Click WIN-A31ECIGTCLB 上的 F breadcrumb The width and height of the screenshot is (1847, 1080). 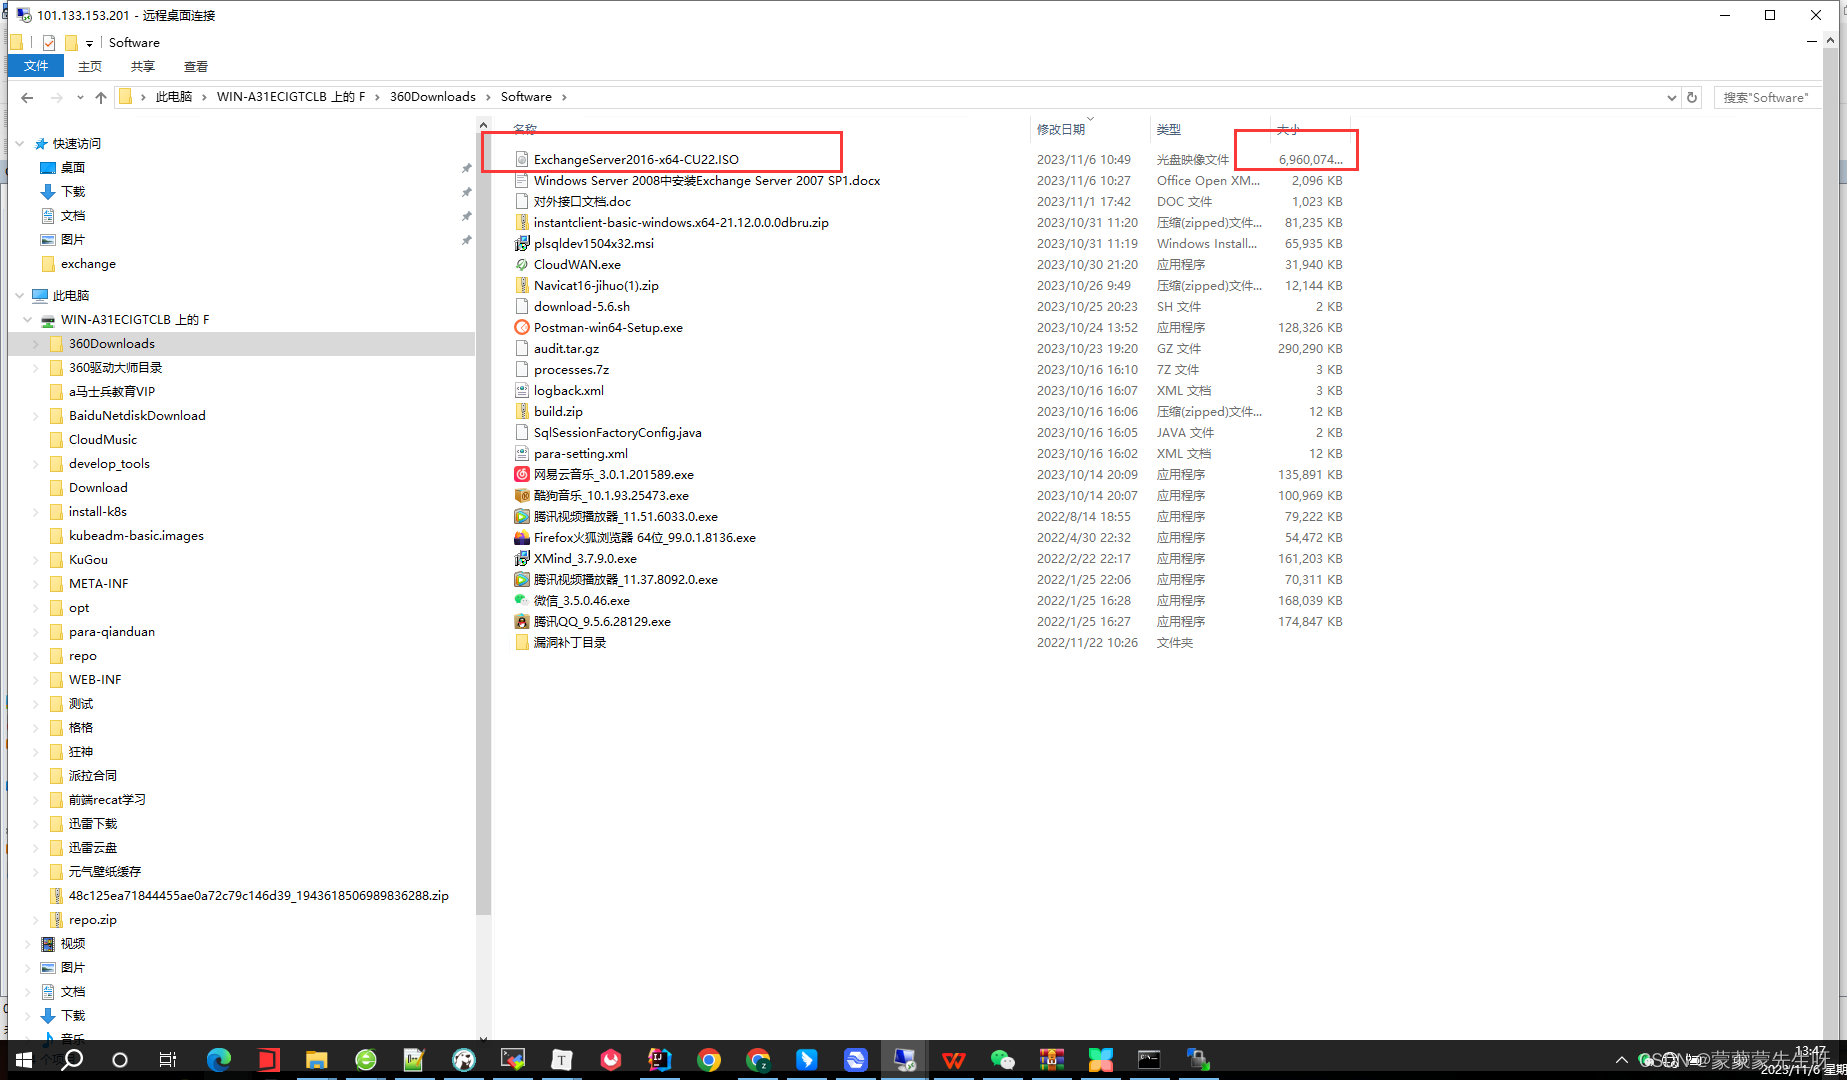pyautogui.click(x=291, y=97)
